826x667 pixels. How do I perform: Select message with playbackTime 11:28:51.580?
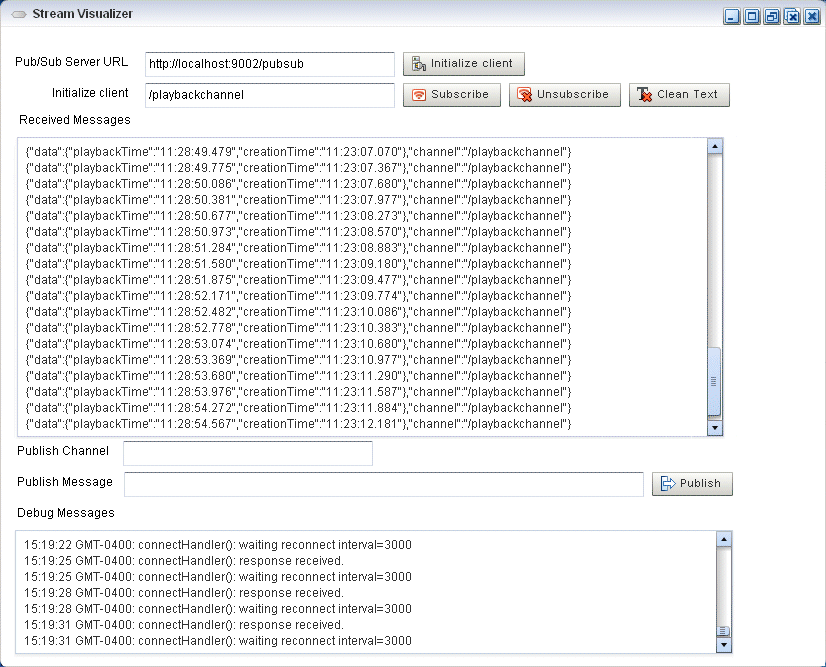click(x=298, y=264)
